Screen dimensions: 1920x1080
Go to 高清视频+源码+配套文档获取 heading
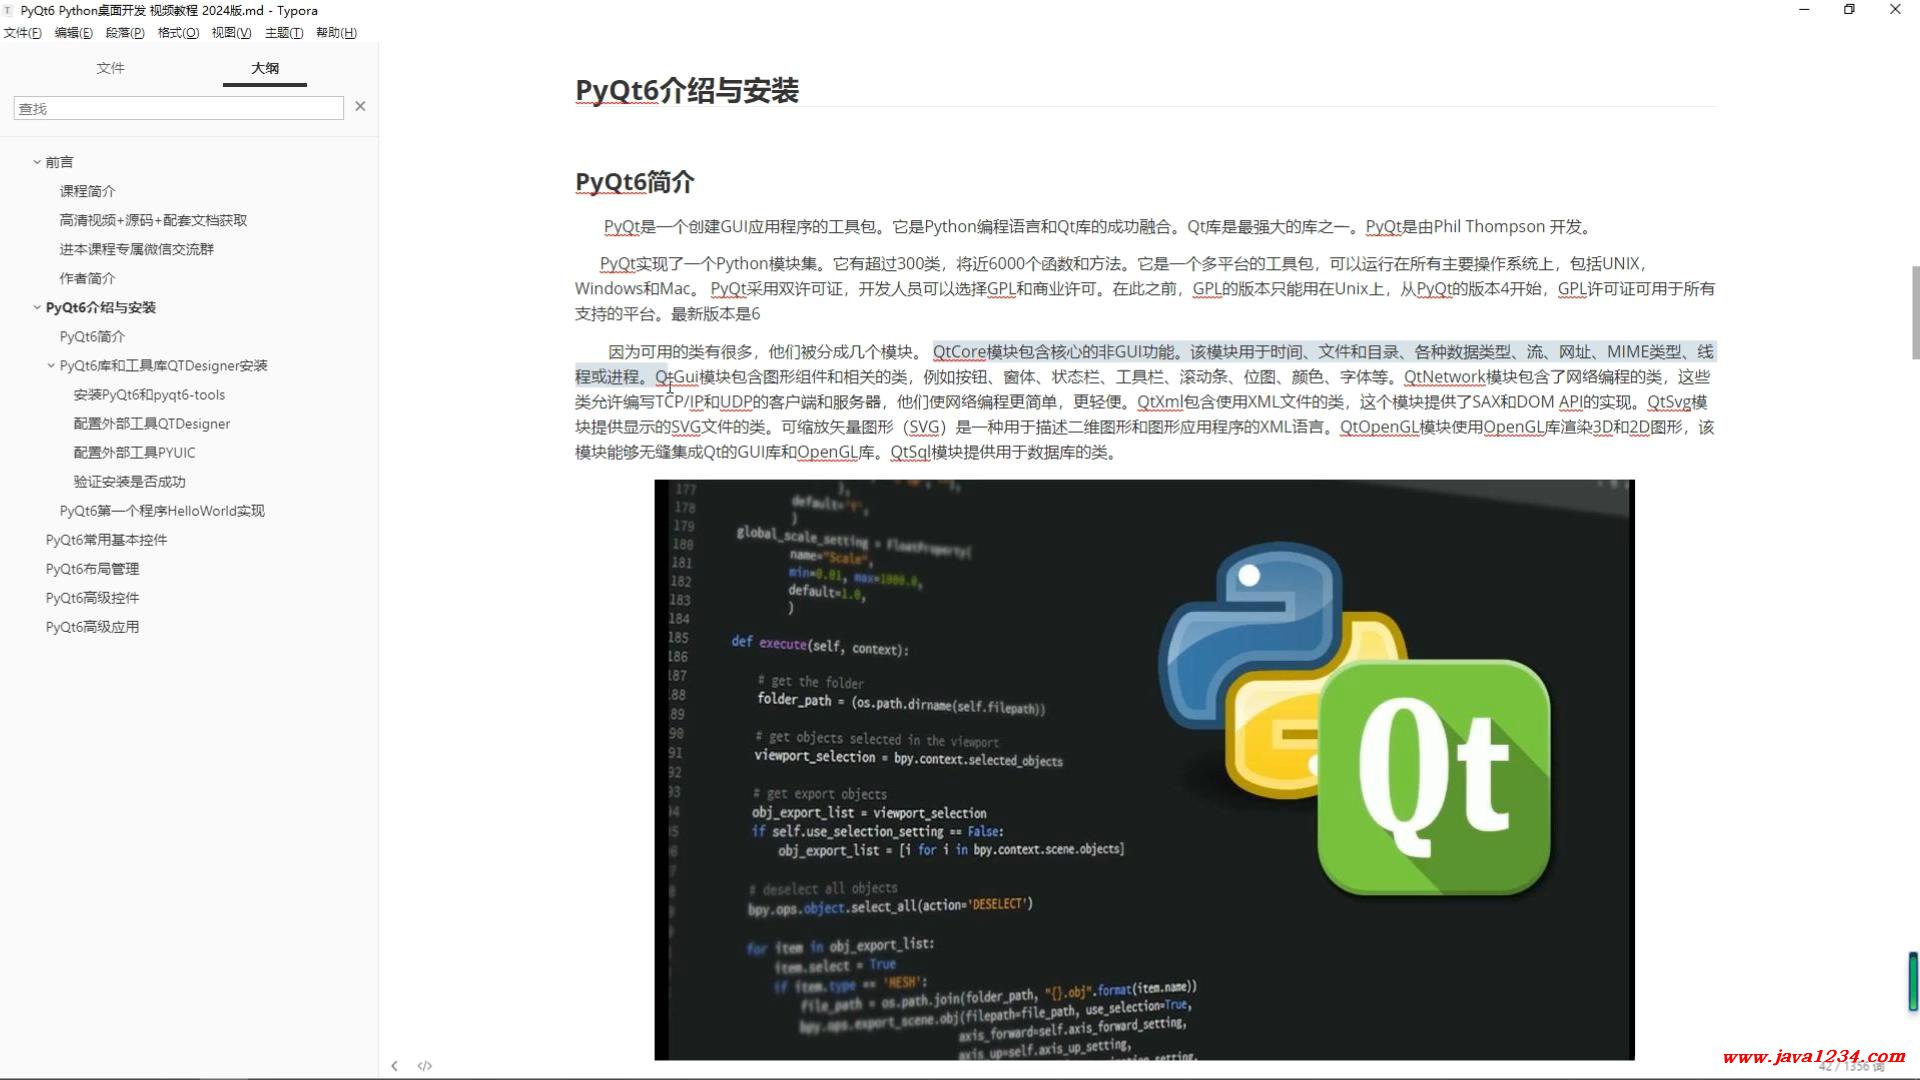tap(153, 220)
